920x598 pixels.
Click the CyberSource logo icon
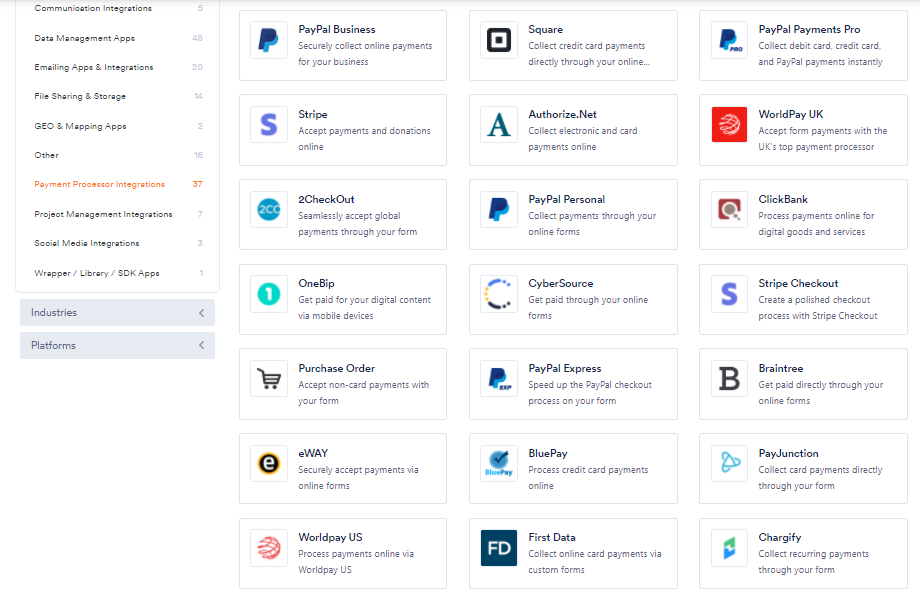499,294
